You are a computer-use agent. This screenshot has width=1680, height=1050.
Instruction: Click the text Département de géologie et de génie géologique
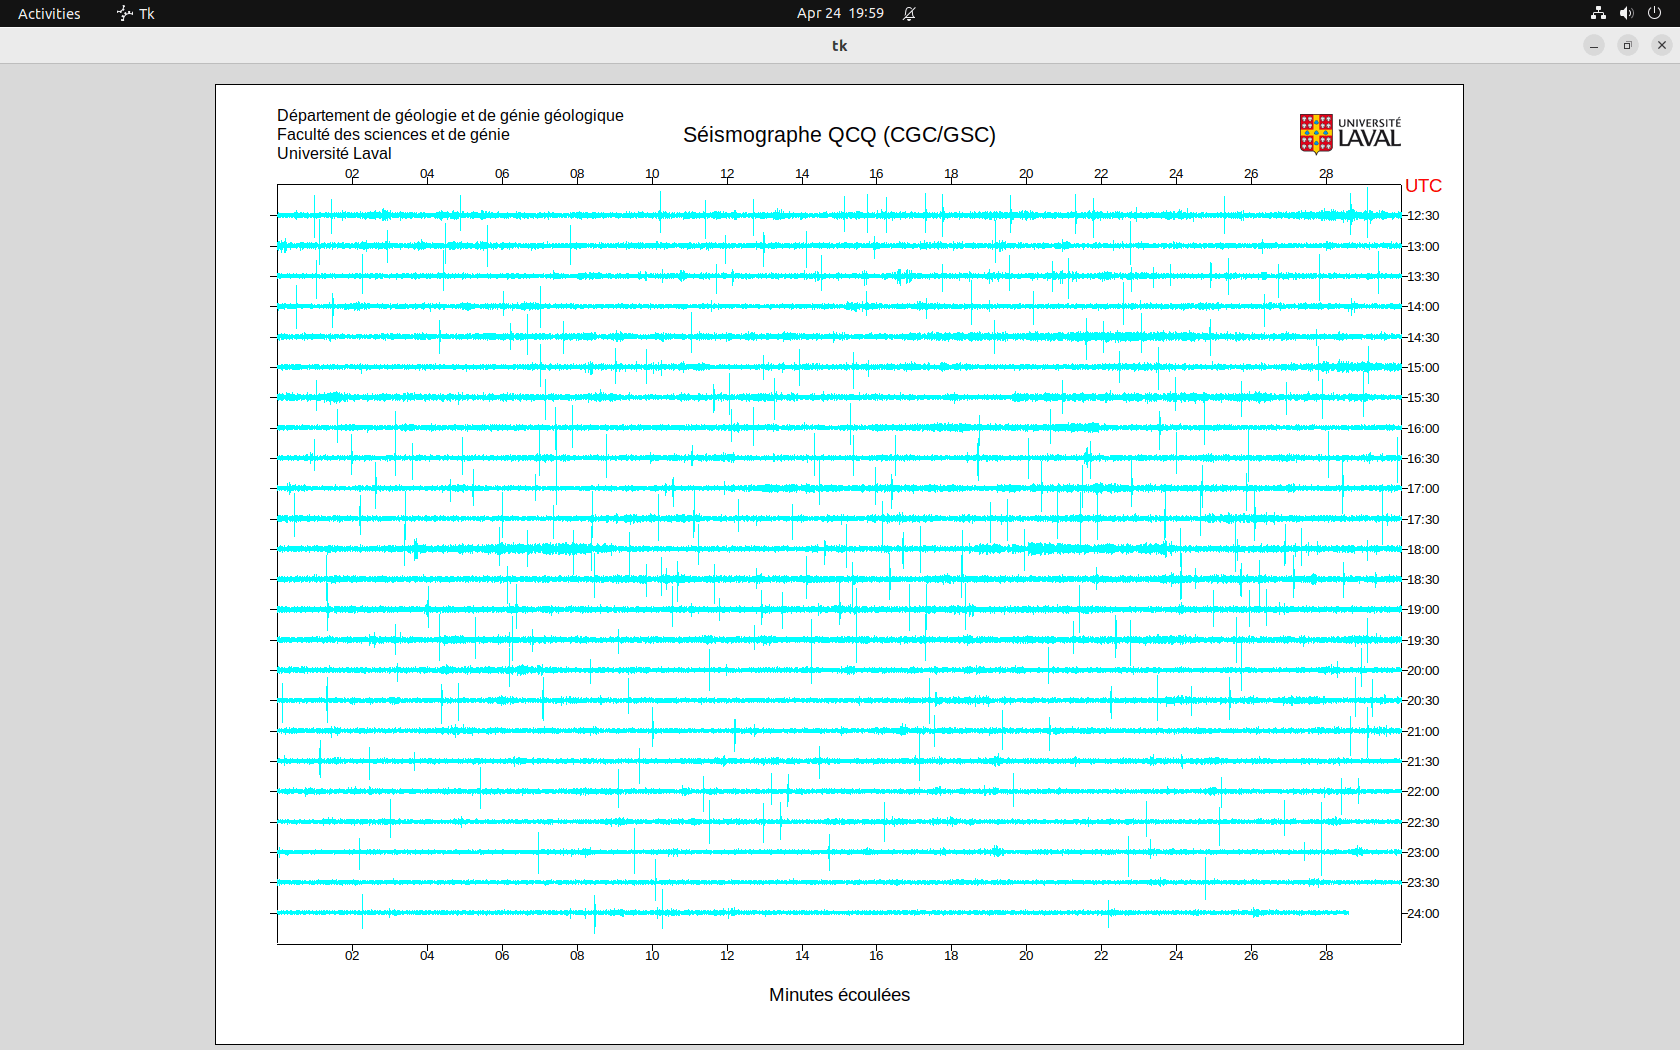[x=450, y=116]
